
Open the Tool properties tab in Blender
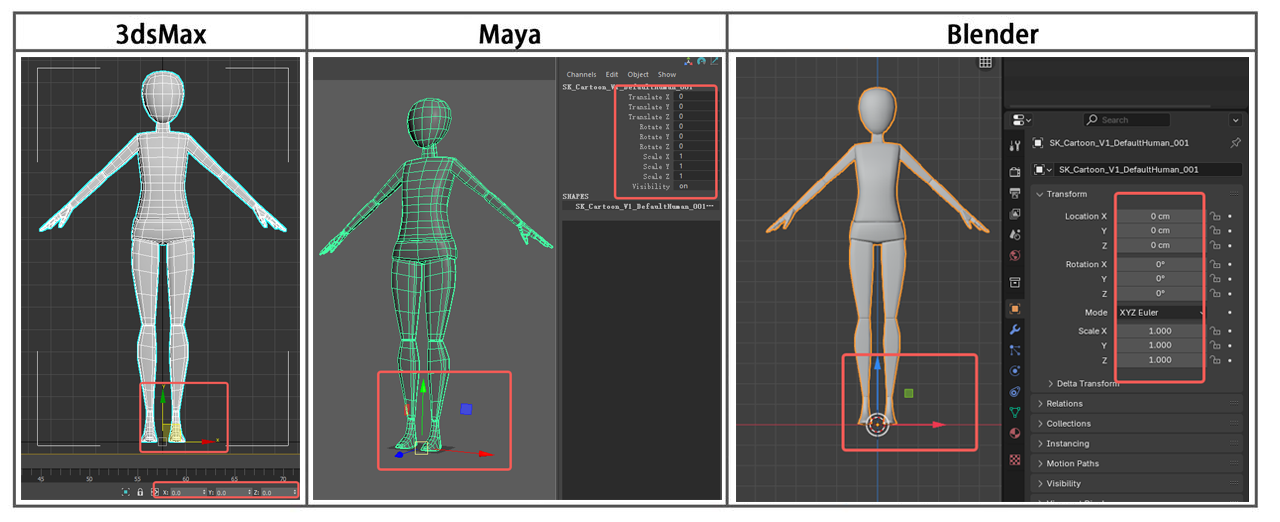point(1016,146)
